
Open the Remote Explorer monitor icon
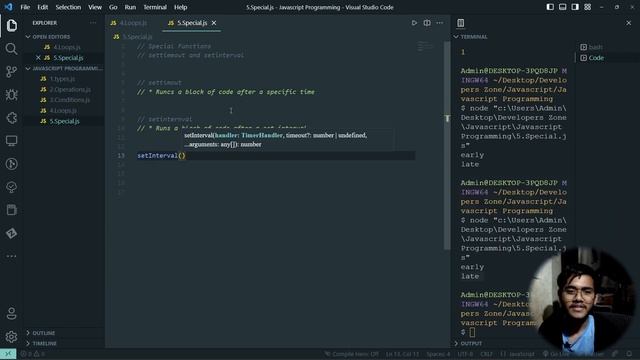tap(11, 141)
